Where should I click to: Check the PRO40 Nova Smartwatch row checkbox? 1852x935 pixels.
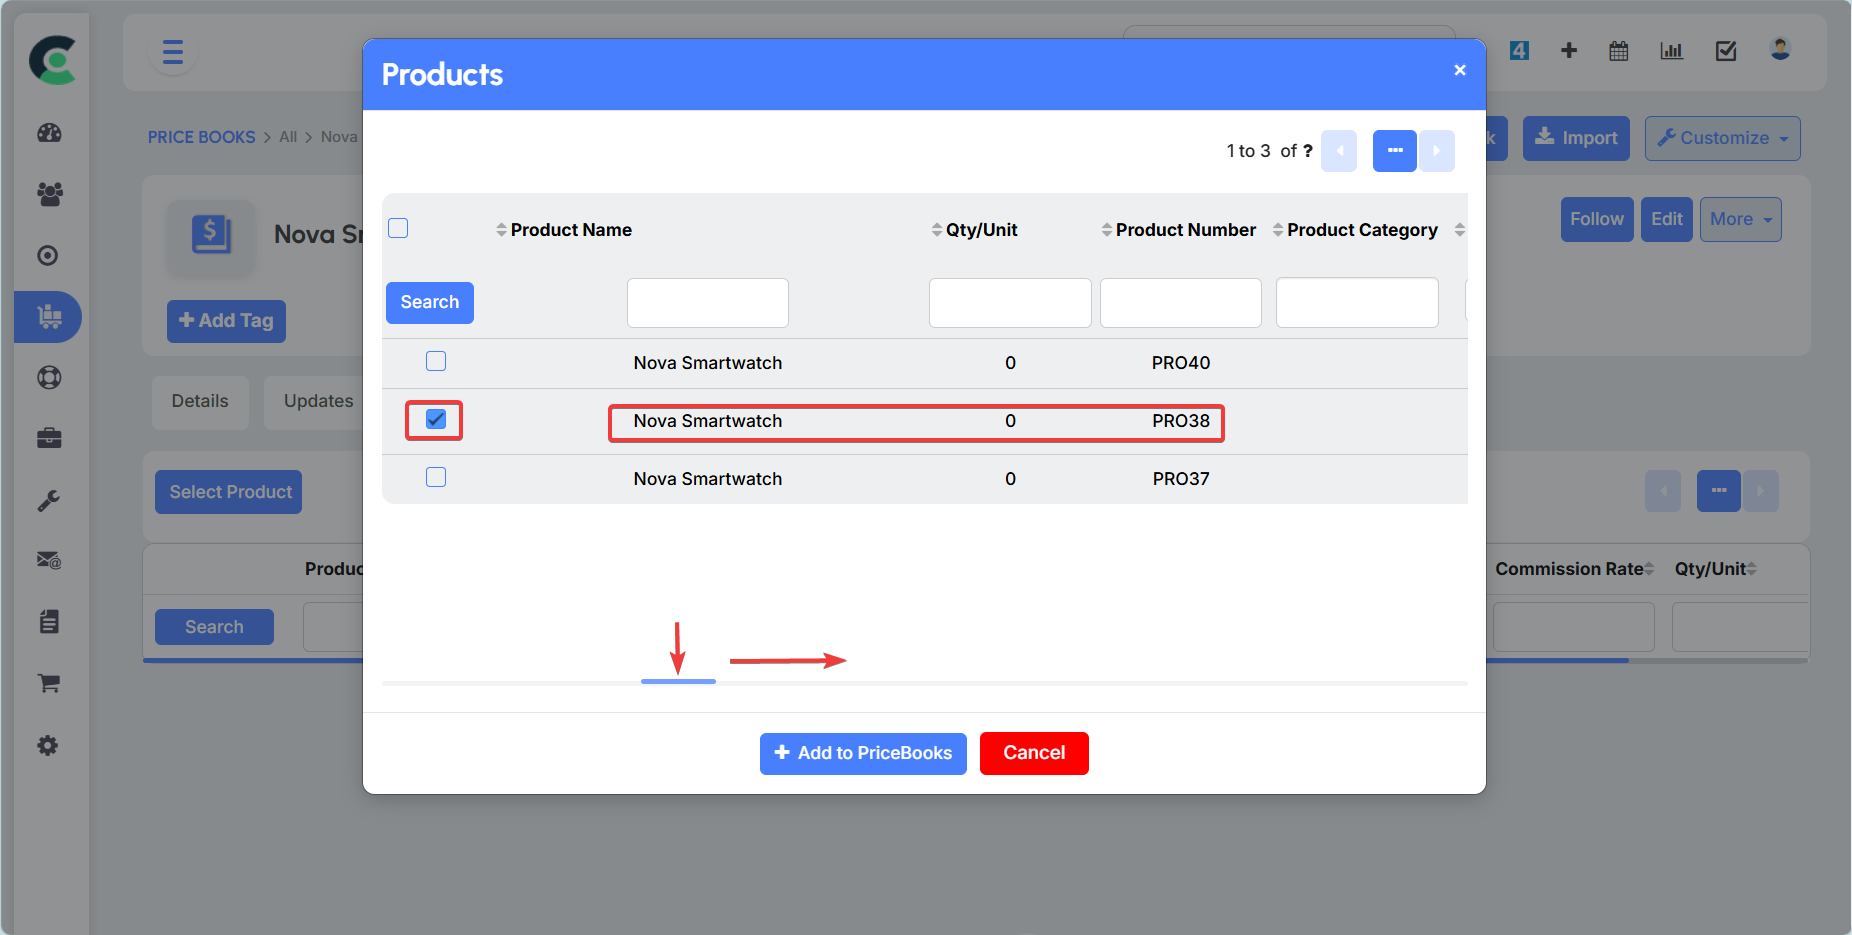(436, 361)
